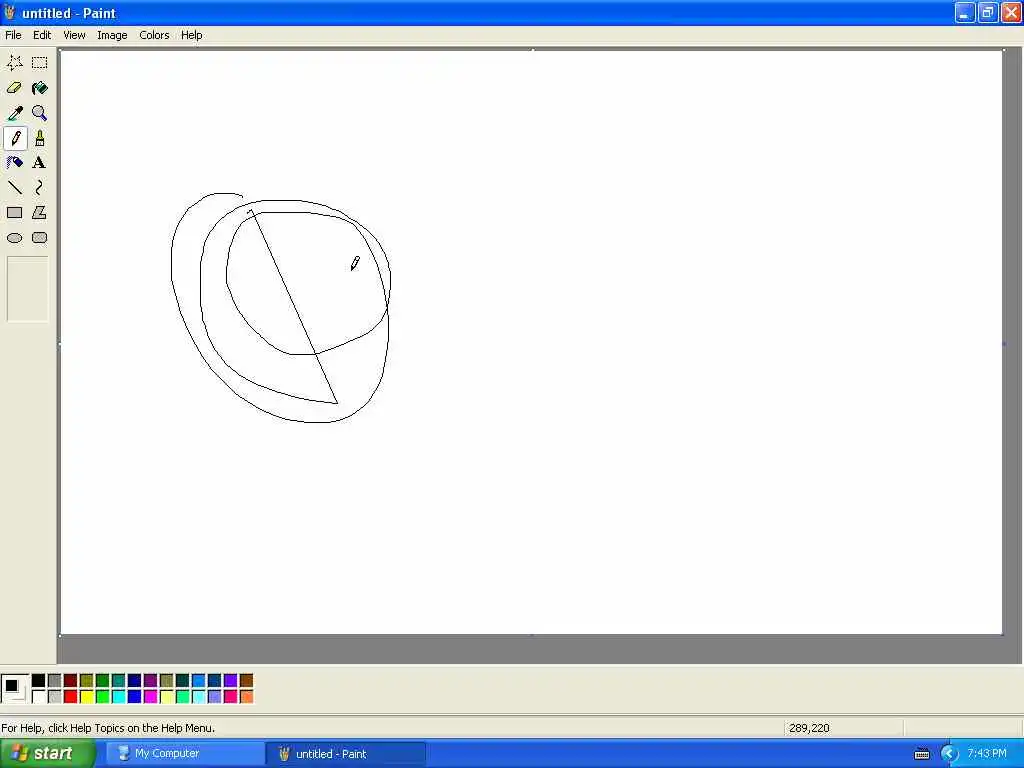
Task: Select the Polygon tool
Action: pos(39,213)
